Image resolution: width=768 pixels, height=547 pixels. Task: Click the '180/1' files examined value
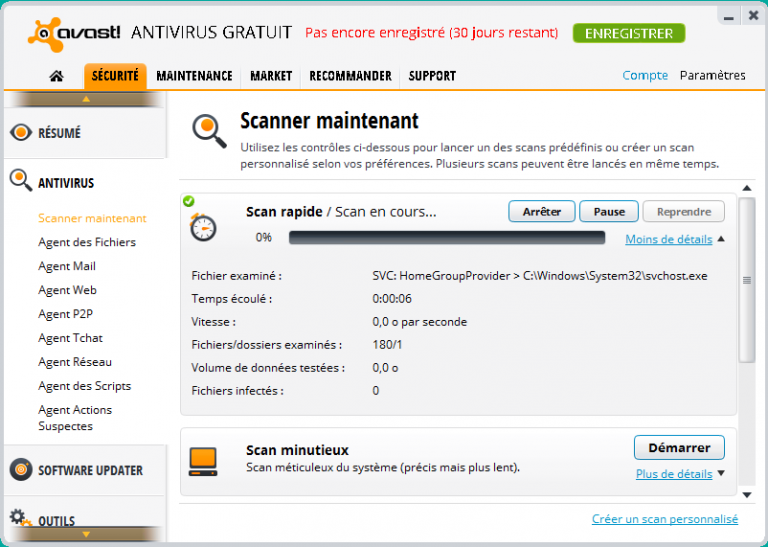[x=387, y=345]
